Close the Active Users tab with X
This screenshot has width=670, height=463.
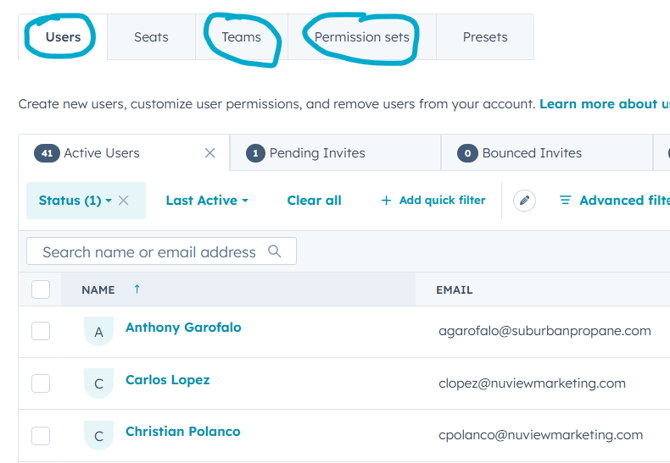pyautogui.click(x=210, y=153)
